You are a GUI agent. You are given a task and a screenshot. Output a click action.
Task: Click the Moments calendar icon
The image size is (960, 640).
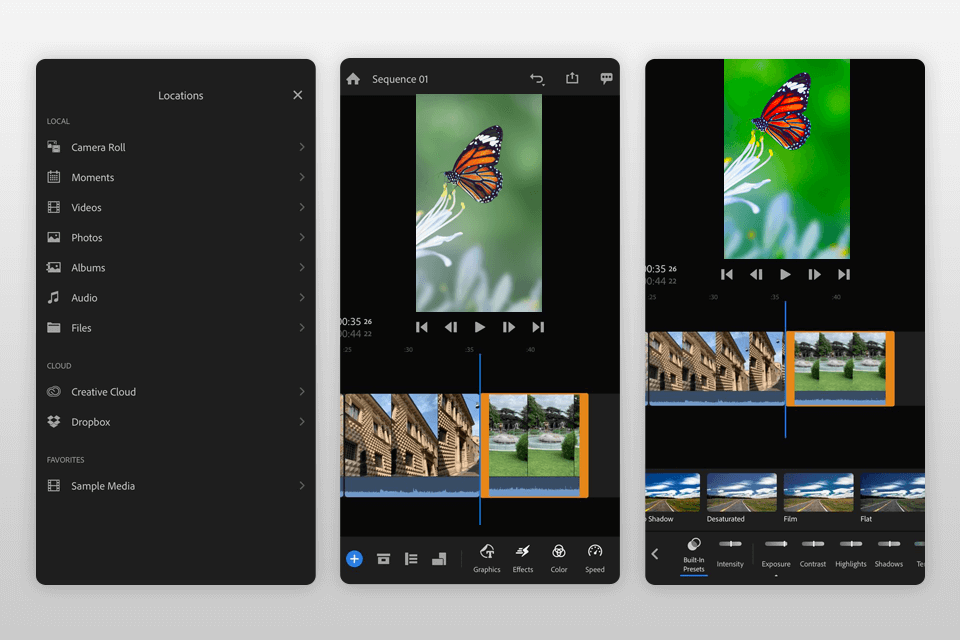coord(54,177)
